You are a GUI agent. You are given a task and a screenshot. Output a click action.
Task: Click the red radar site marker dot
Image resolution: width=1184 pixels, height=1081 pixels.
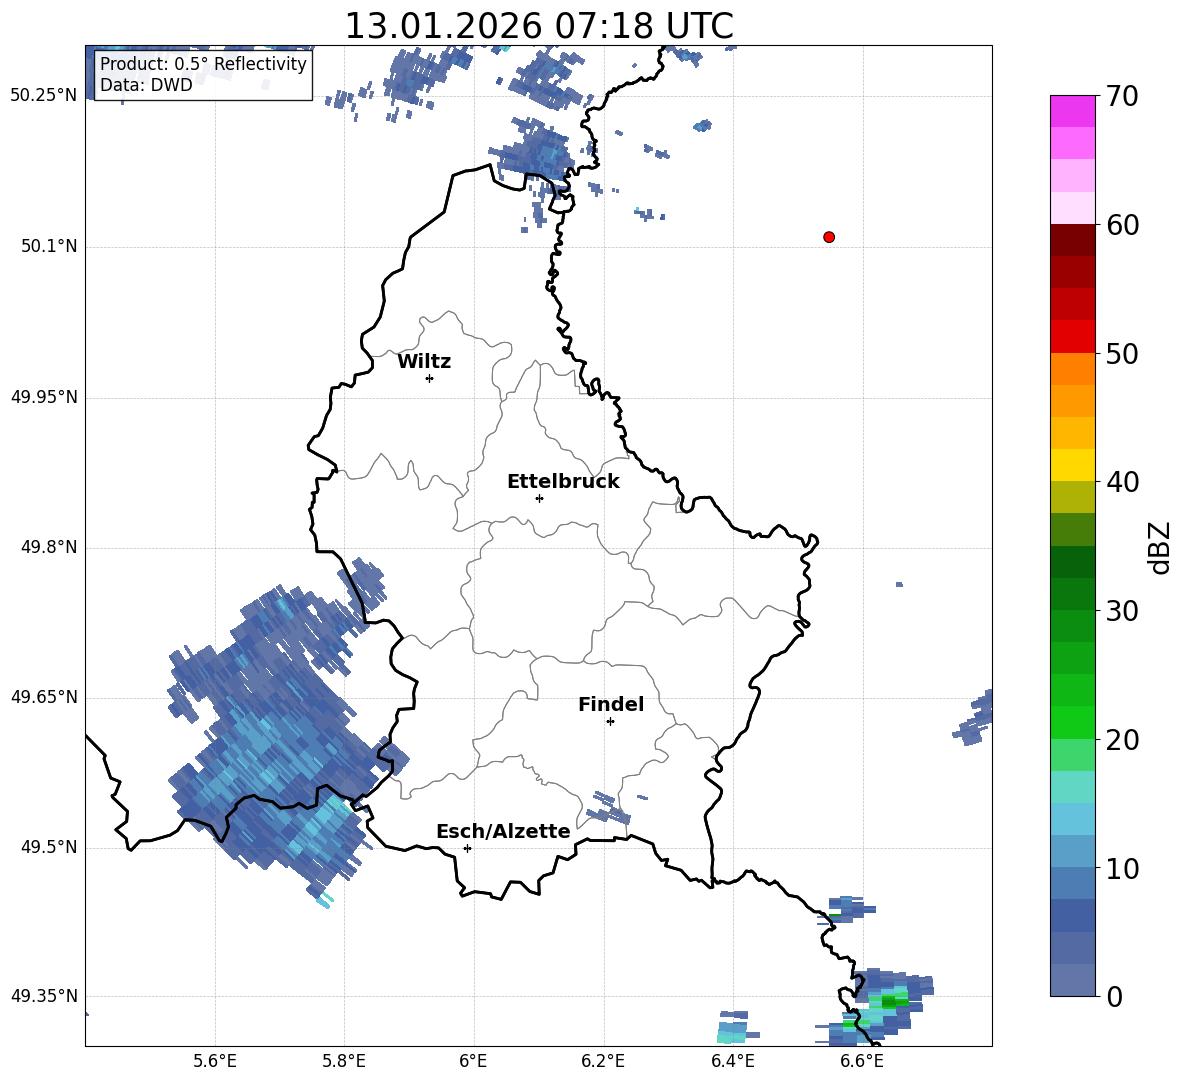pyautogui.click(x=829, y=237)
